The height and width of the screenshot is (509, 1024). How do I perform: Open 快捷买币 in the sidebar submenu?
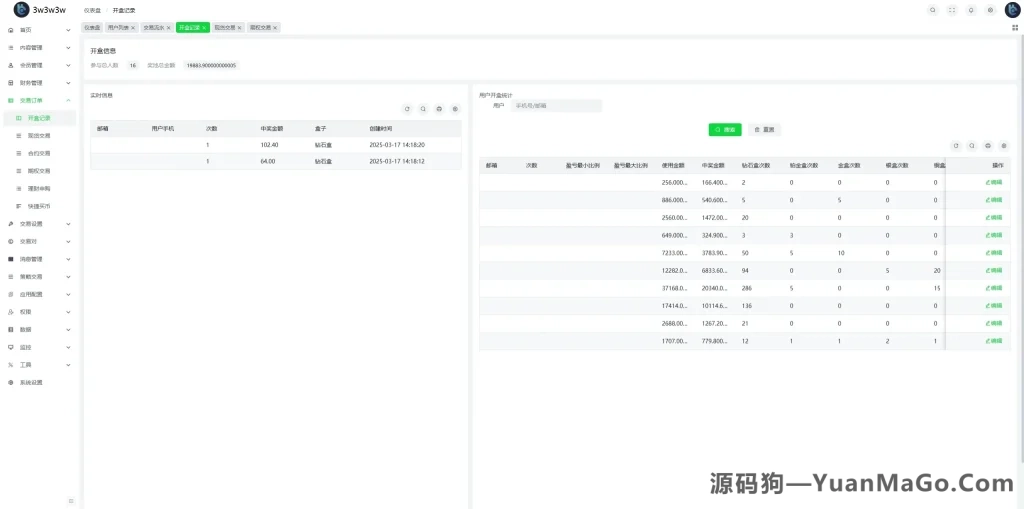pos(39,206)
